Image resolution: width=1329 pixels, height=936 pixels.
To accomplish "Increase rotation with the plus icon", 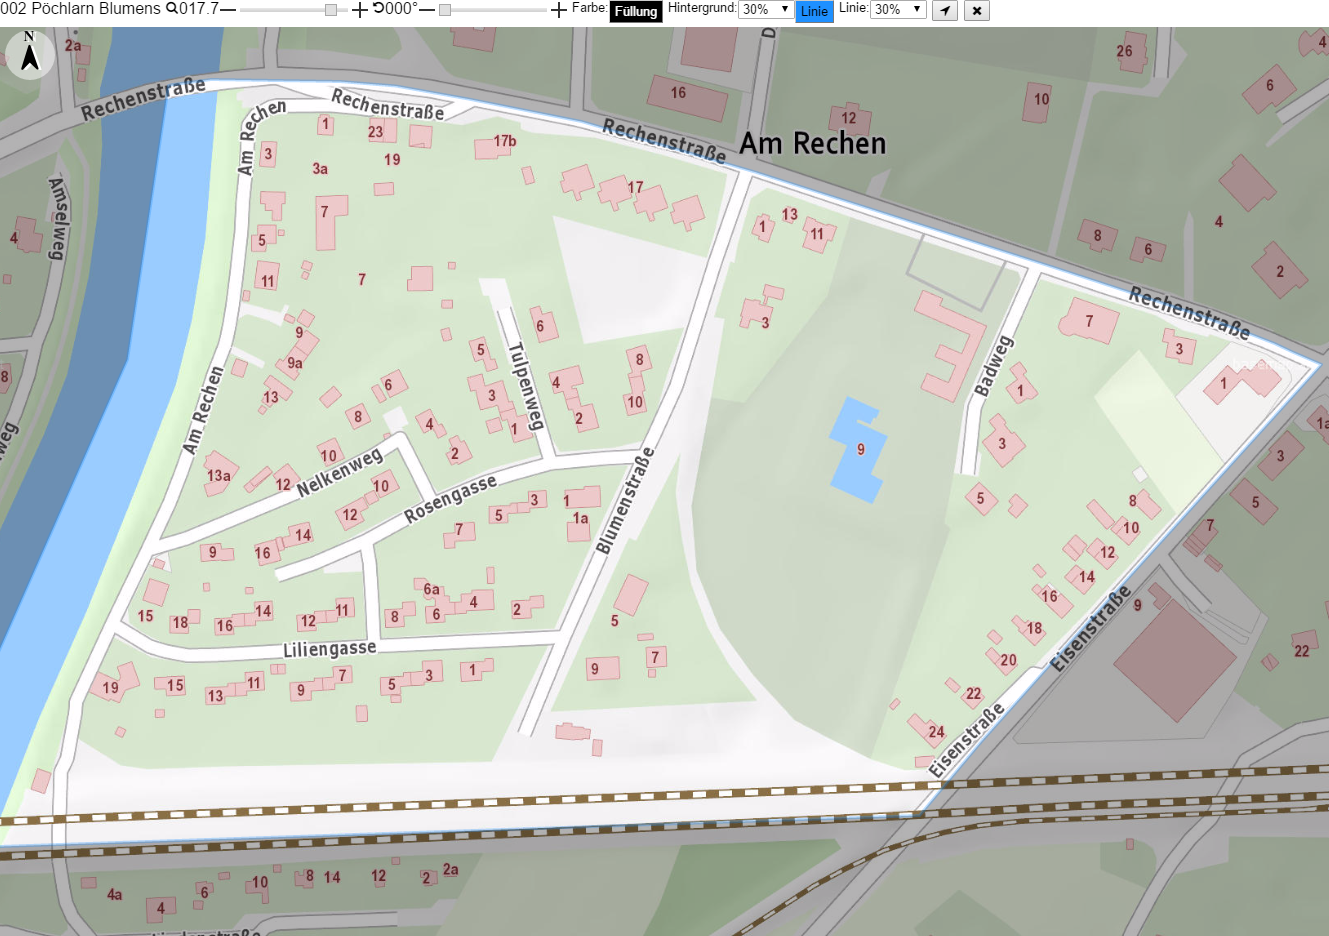I will [x=559, y=10].
